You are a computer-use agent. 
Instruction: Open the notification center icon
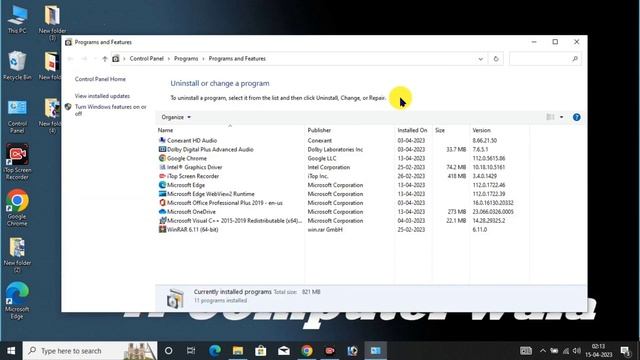tap(625, 351)
